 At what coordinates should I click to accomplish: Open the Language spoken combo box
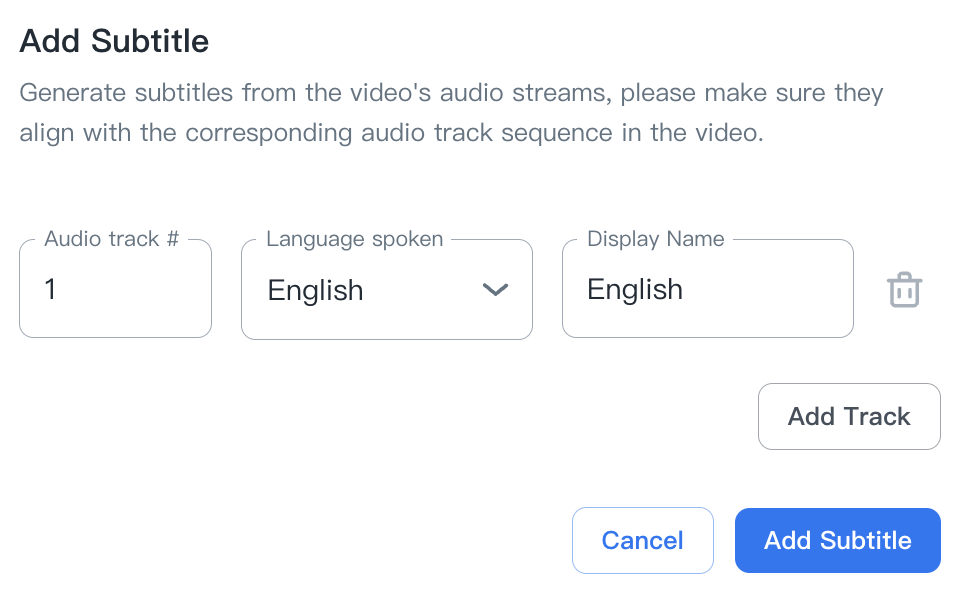[x=386, y=290]
